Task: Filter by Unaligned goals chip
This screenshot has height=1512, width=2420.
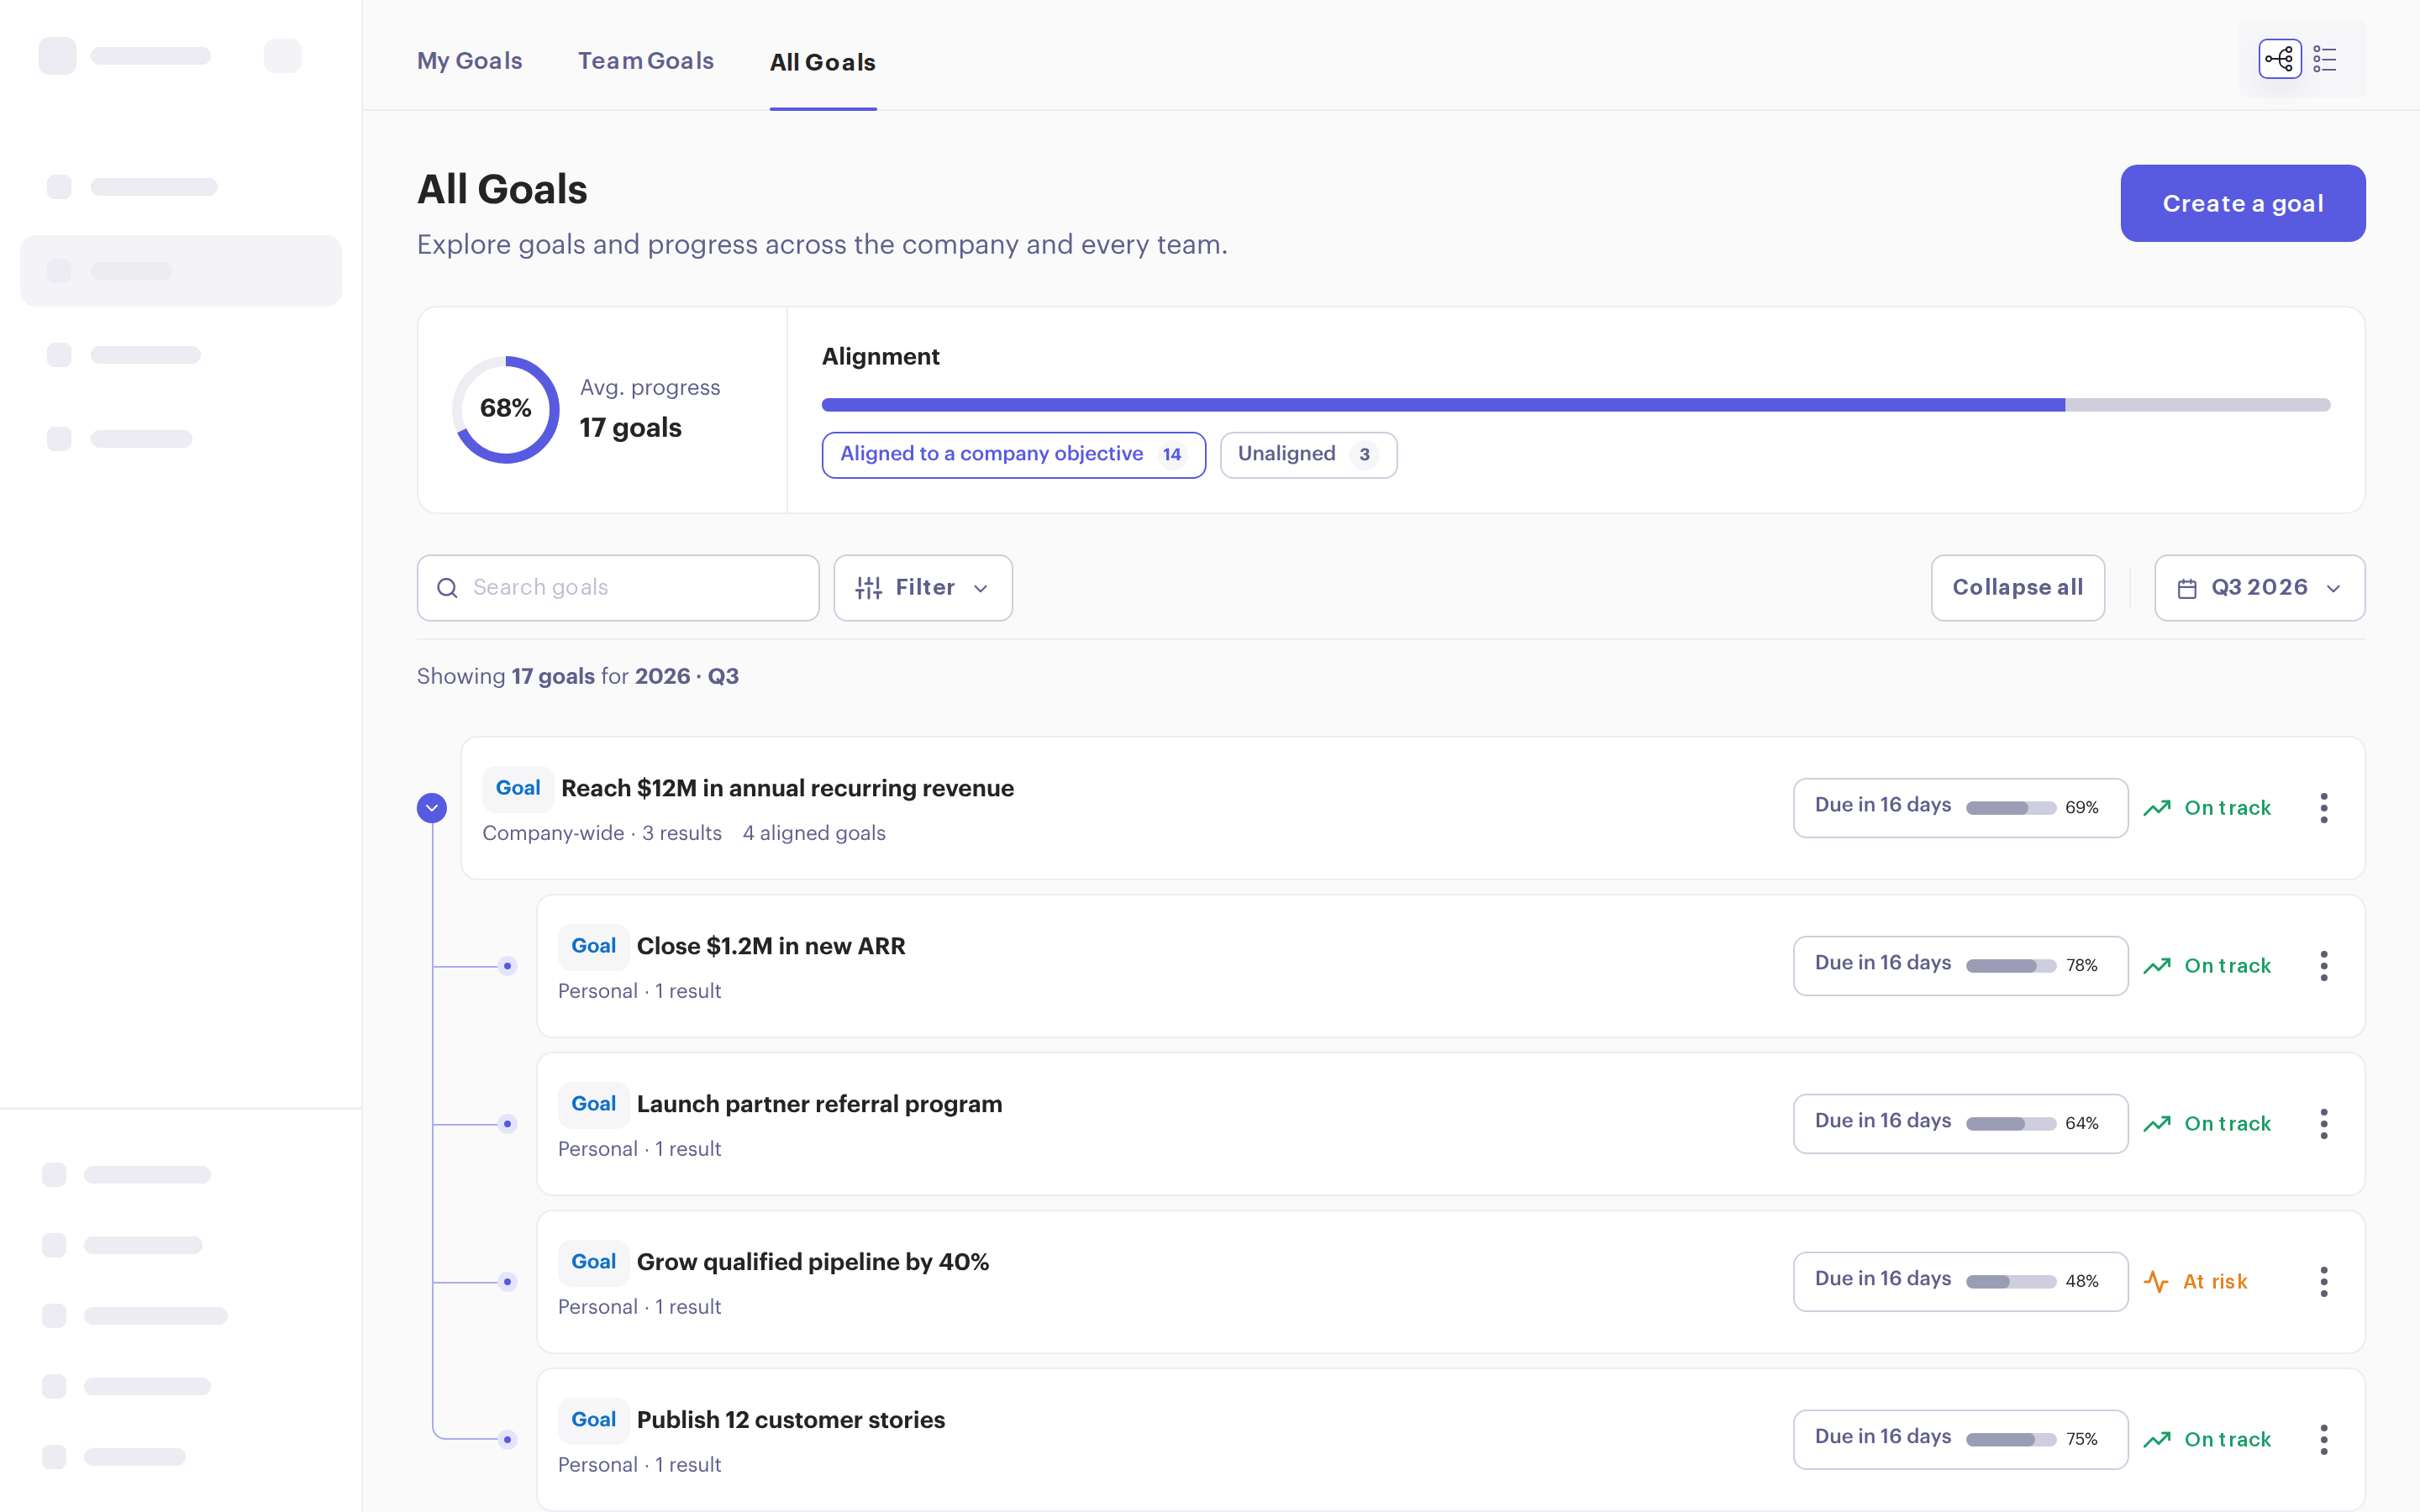Action: (1308, 455)
